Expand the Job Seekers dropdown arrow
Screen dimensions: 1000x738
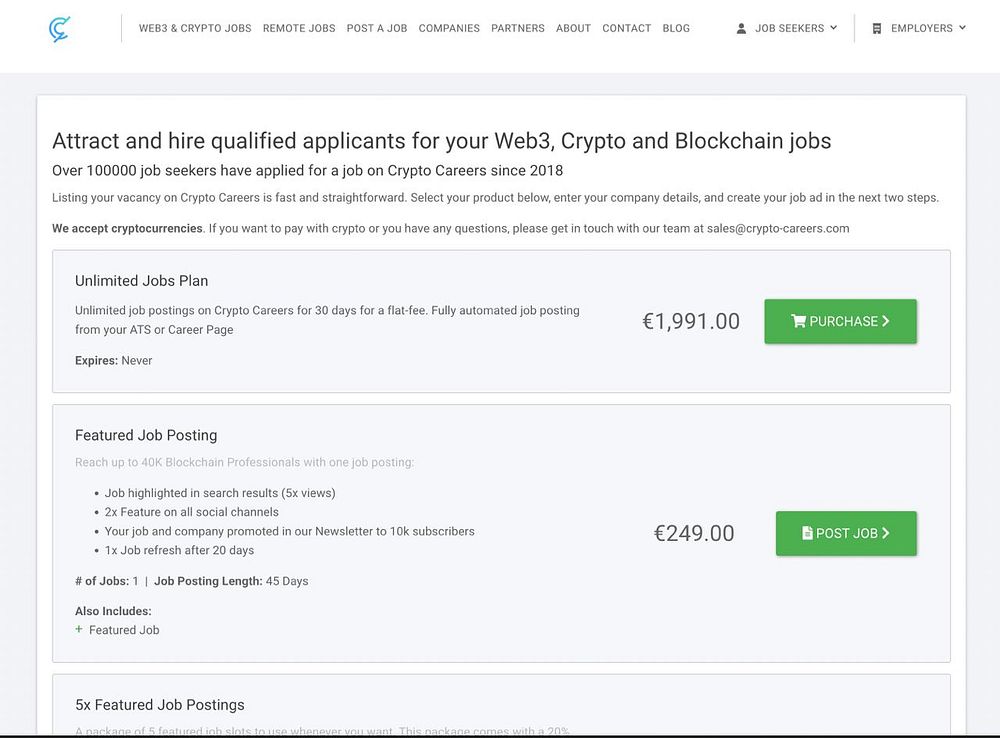(x=834, y=28)
